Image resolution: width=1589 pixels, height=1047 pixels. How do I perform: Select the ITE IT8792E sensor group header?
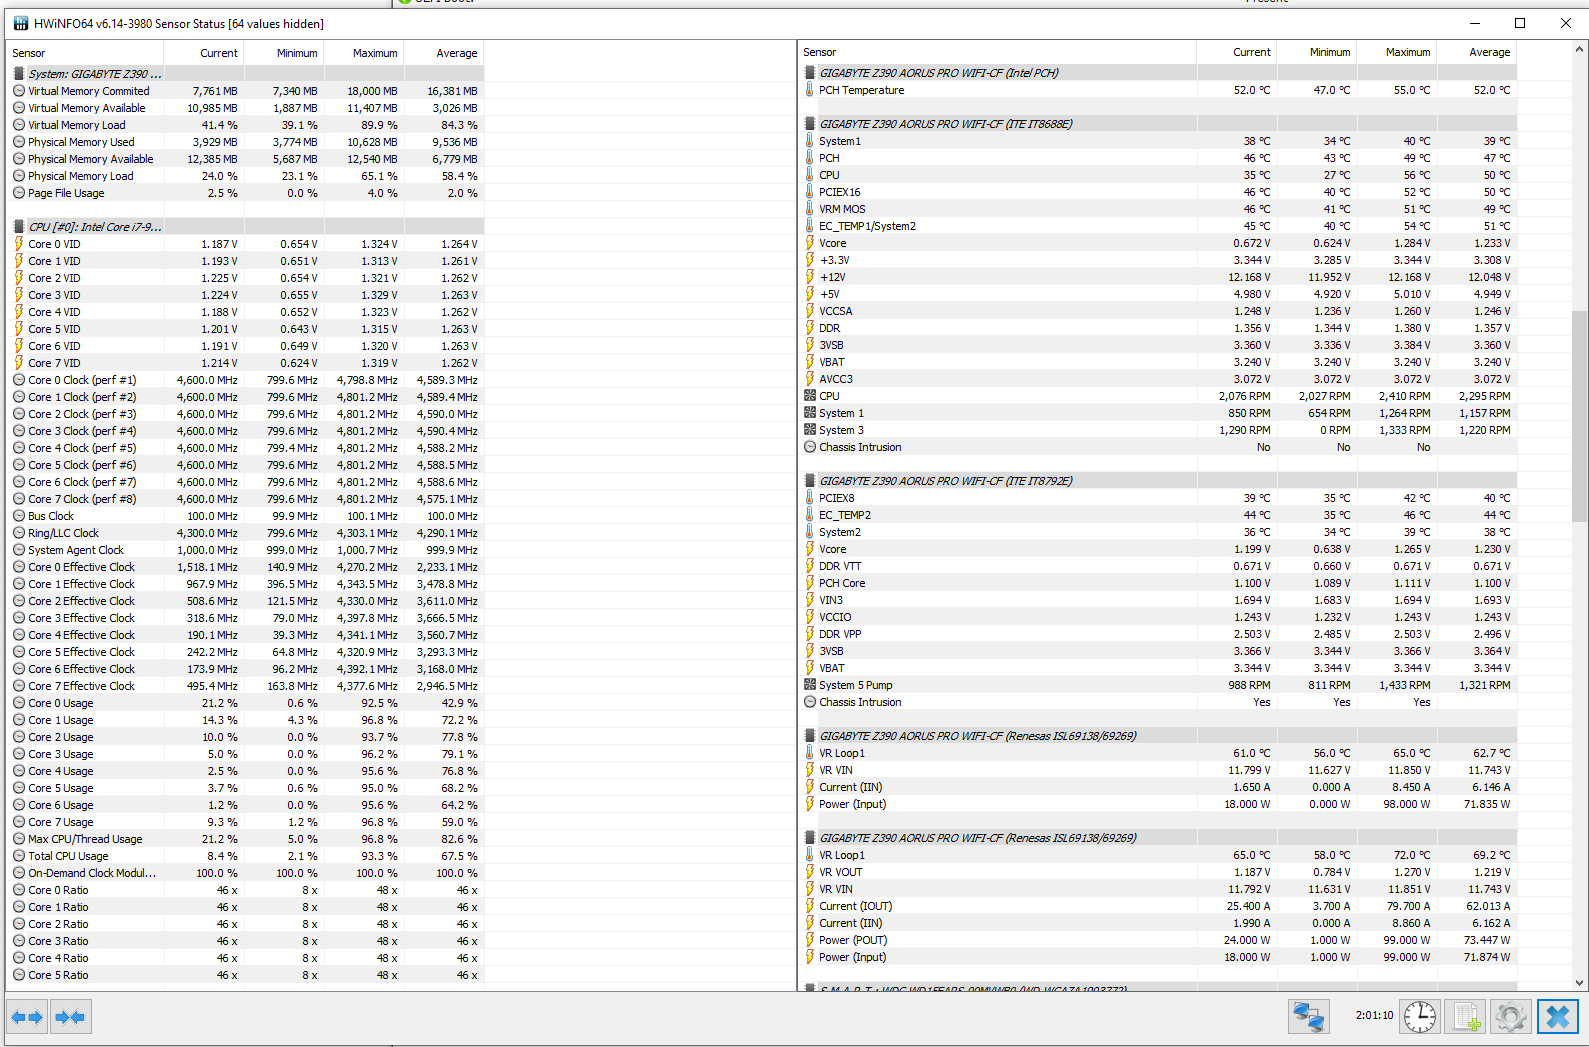pyautogui.click(x=1158, y=481)
